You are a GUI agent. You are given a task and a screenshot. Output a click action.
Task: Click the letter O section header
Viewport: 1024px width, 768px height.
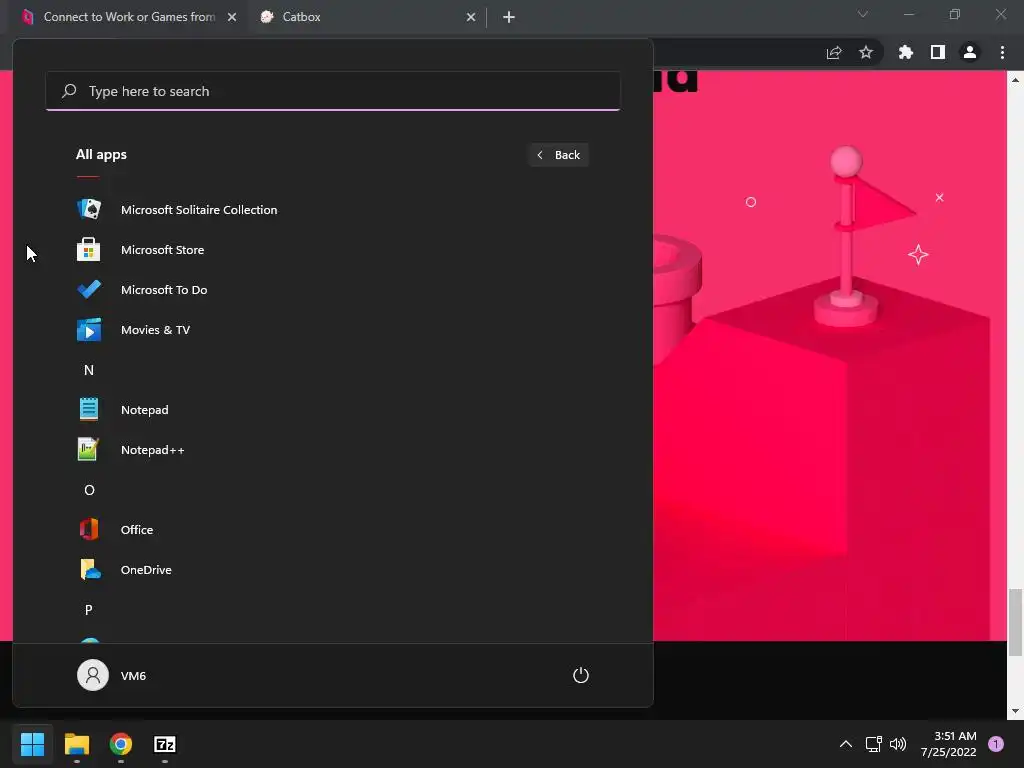click(x=89, y=490)
